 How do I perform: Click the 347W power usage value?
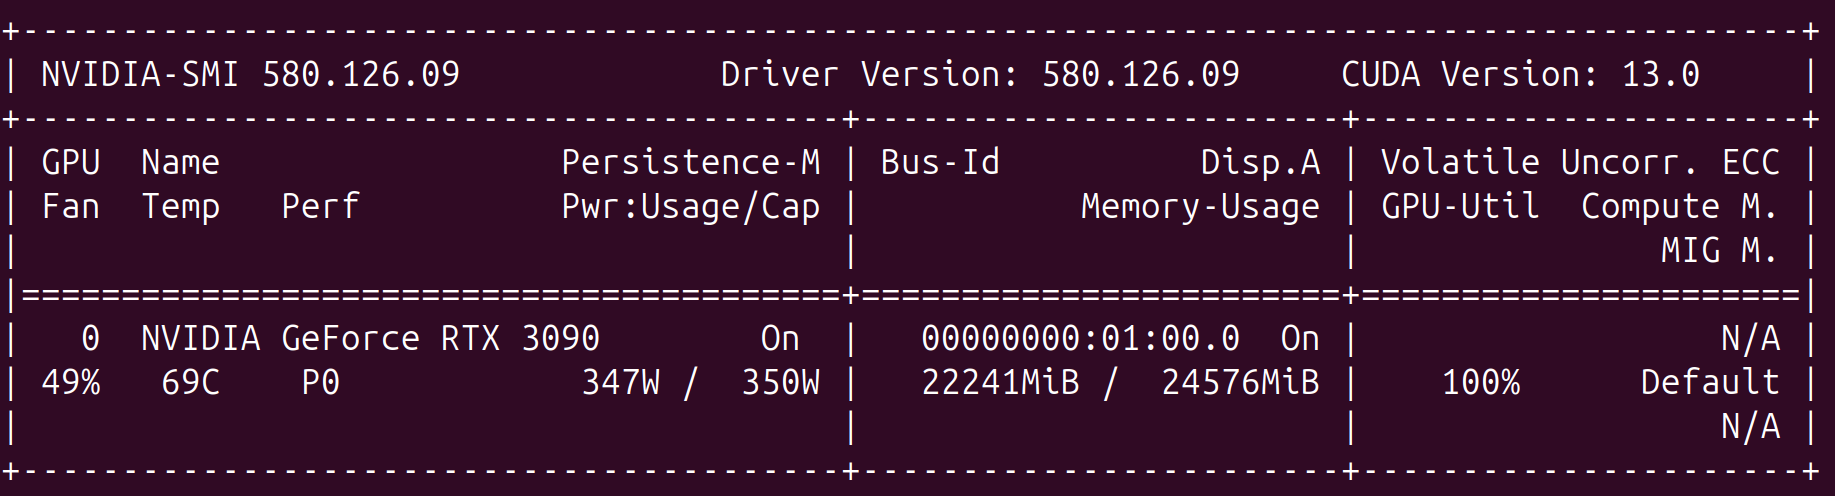coord(620,383)
